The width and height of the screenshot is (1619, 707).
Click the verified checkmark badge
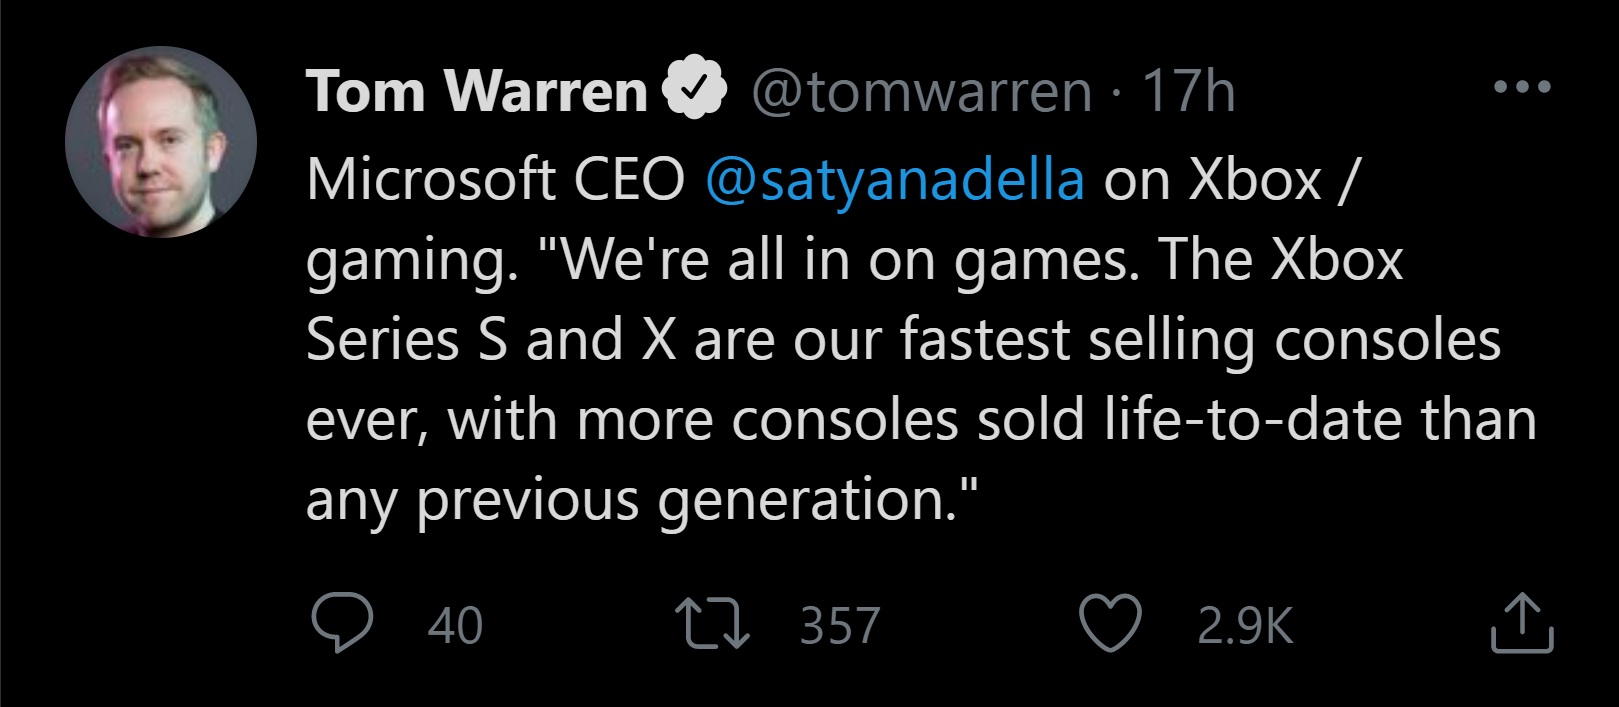[x=694, y=91]
